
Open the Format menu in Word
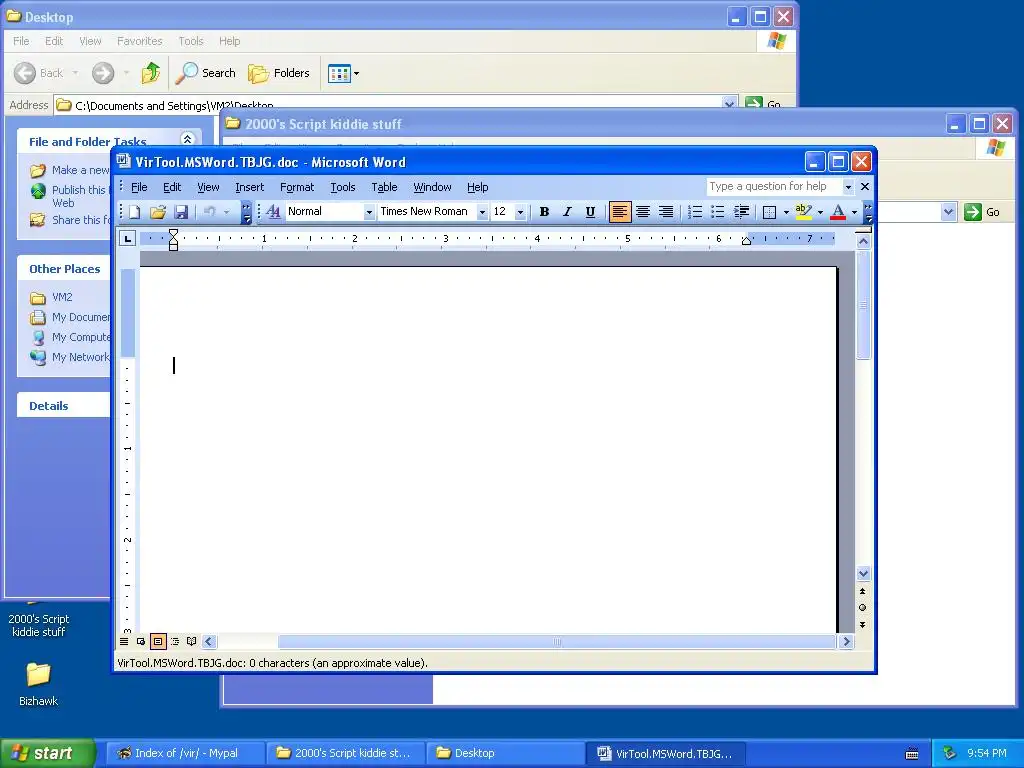(x=297, y=187)
